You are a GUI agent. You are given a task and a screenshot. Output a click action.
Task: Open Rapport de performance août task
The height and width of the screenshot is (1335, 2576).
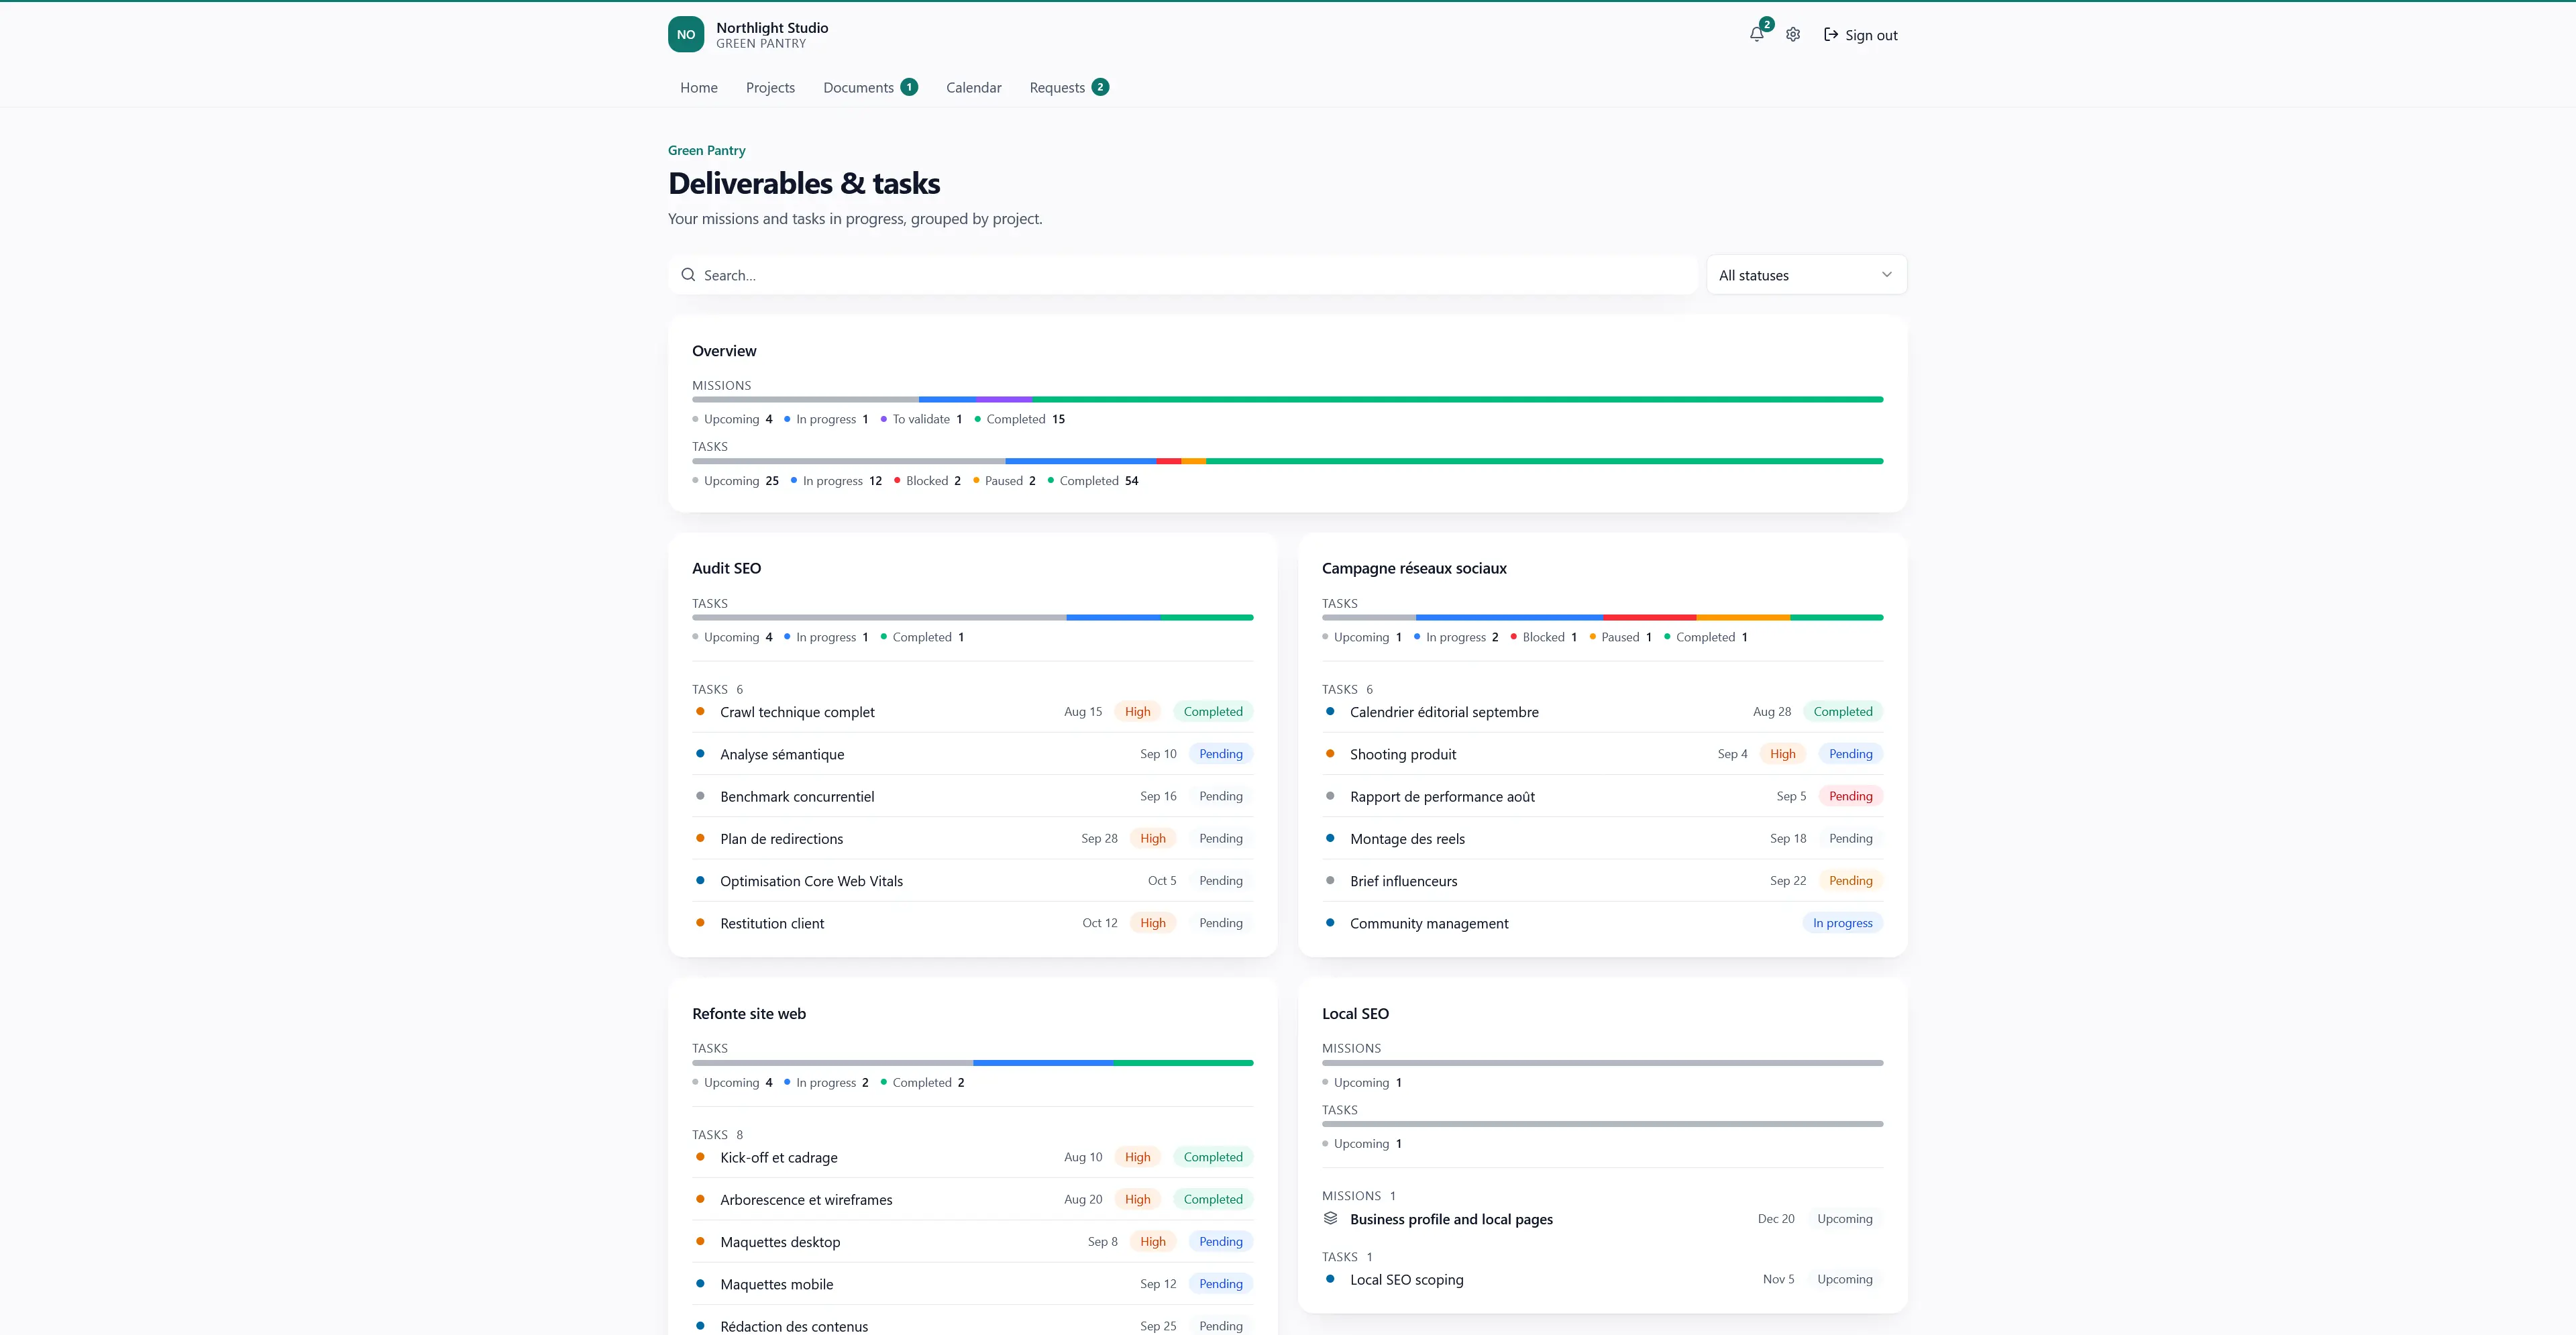[x=1602, y=796]
